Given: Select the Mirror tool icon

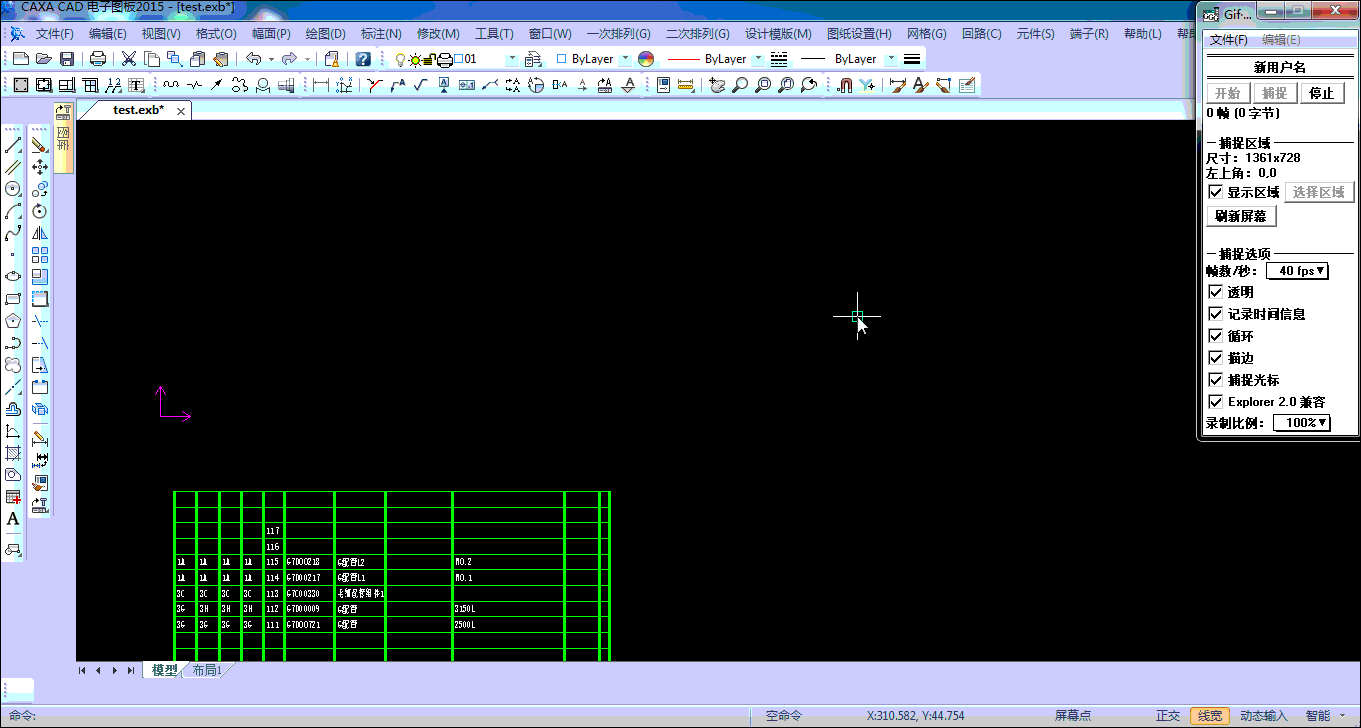Looking at the screenshot, I should tap(40, 233).
